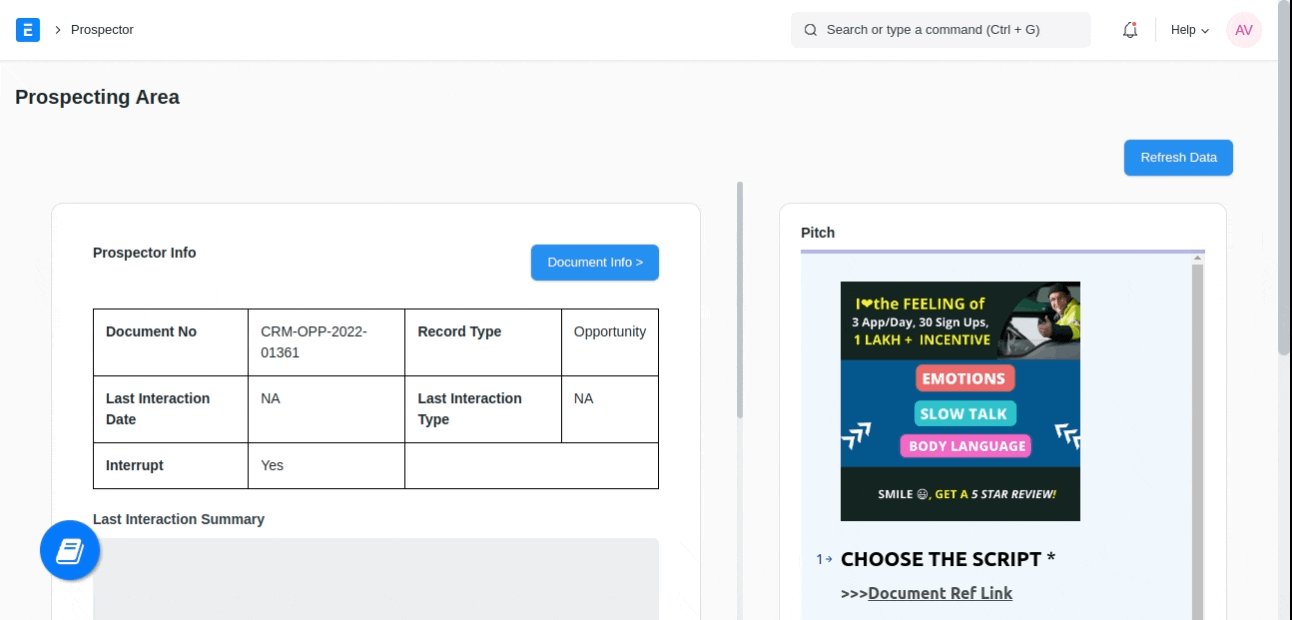
Task: Click the magnifier icon in search bar
Action: coord(811,30)
